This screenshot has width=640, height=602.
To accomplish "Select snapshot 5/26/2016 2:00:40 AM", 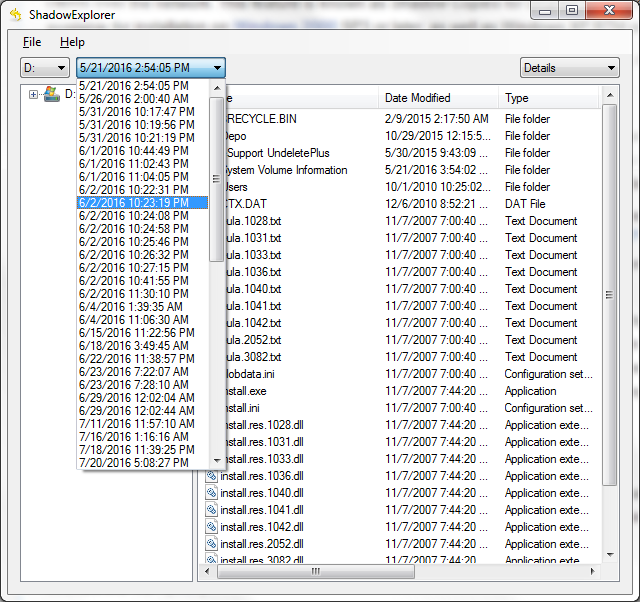I will click(x=142, y=99).
